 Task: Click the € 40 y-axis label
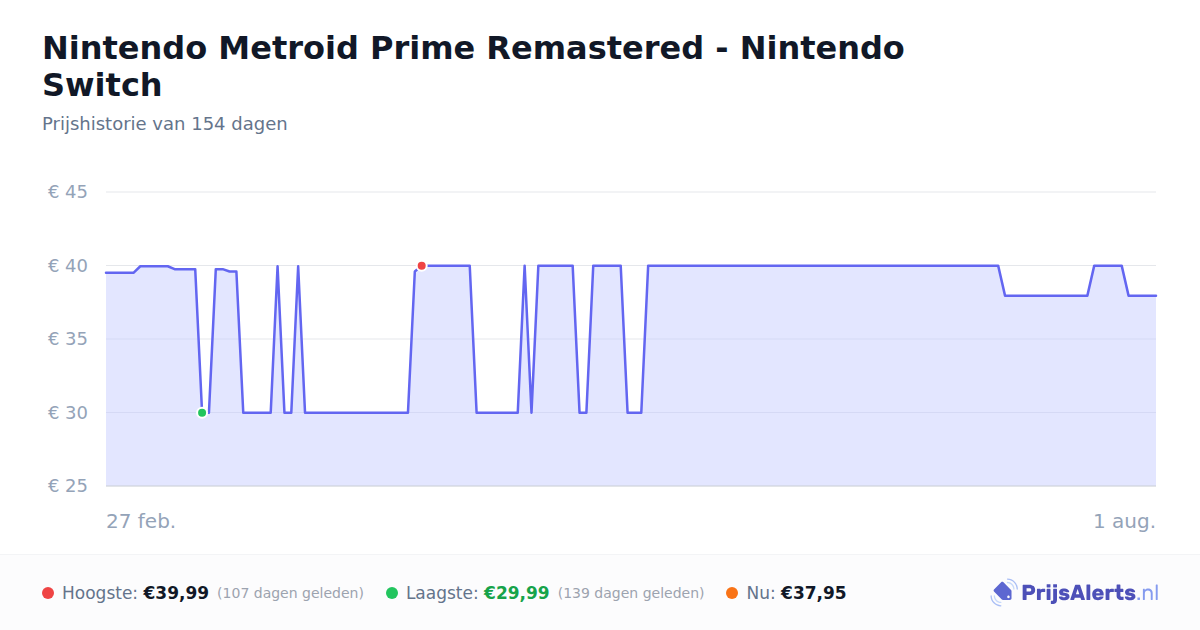(x=67, y=266)
